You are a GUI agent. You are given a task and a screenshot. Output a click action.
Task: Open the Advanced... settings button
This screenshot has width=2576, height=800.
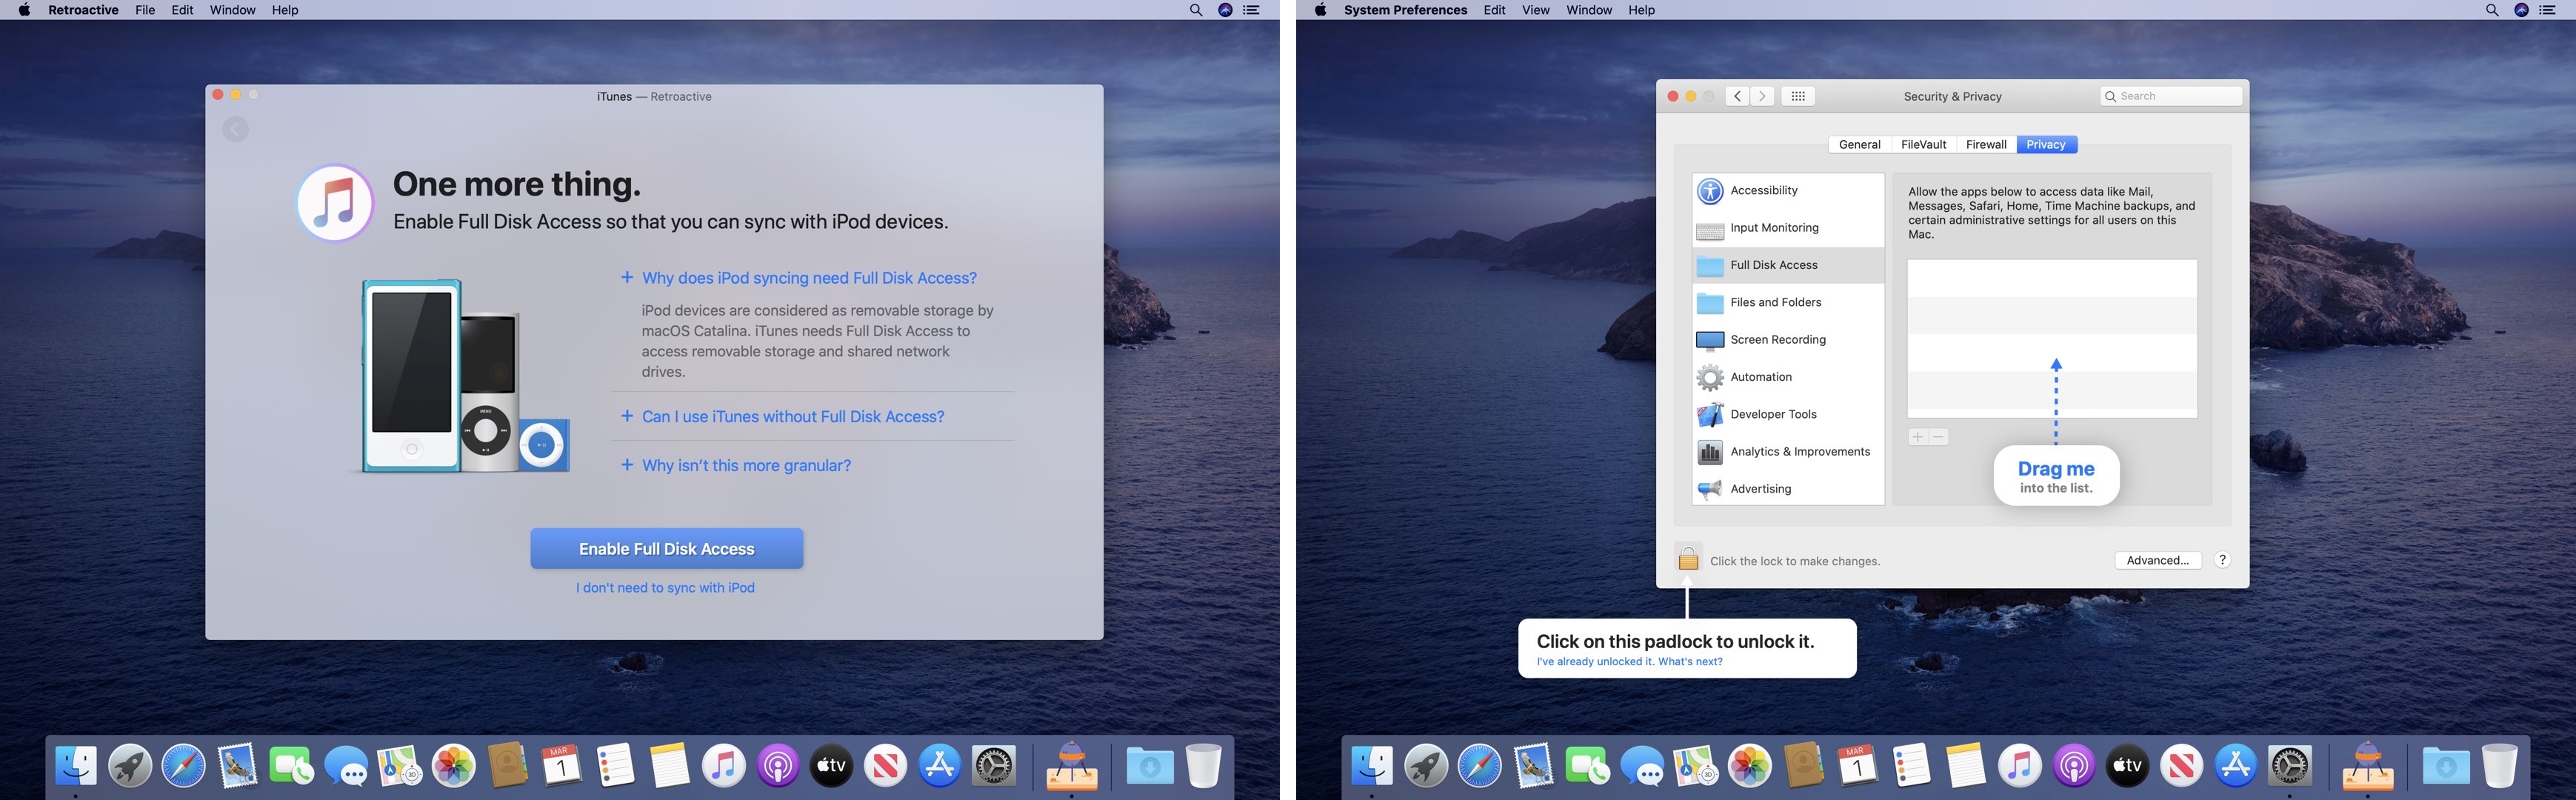pos(2157,560)
